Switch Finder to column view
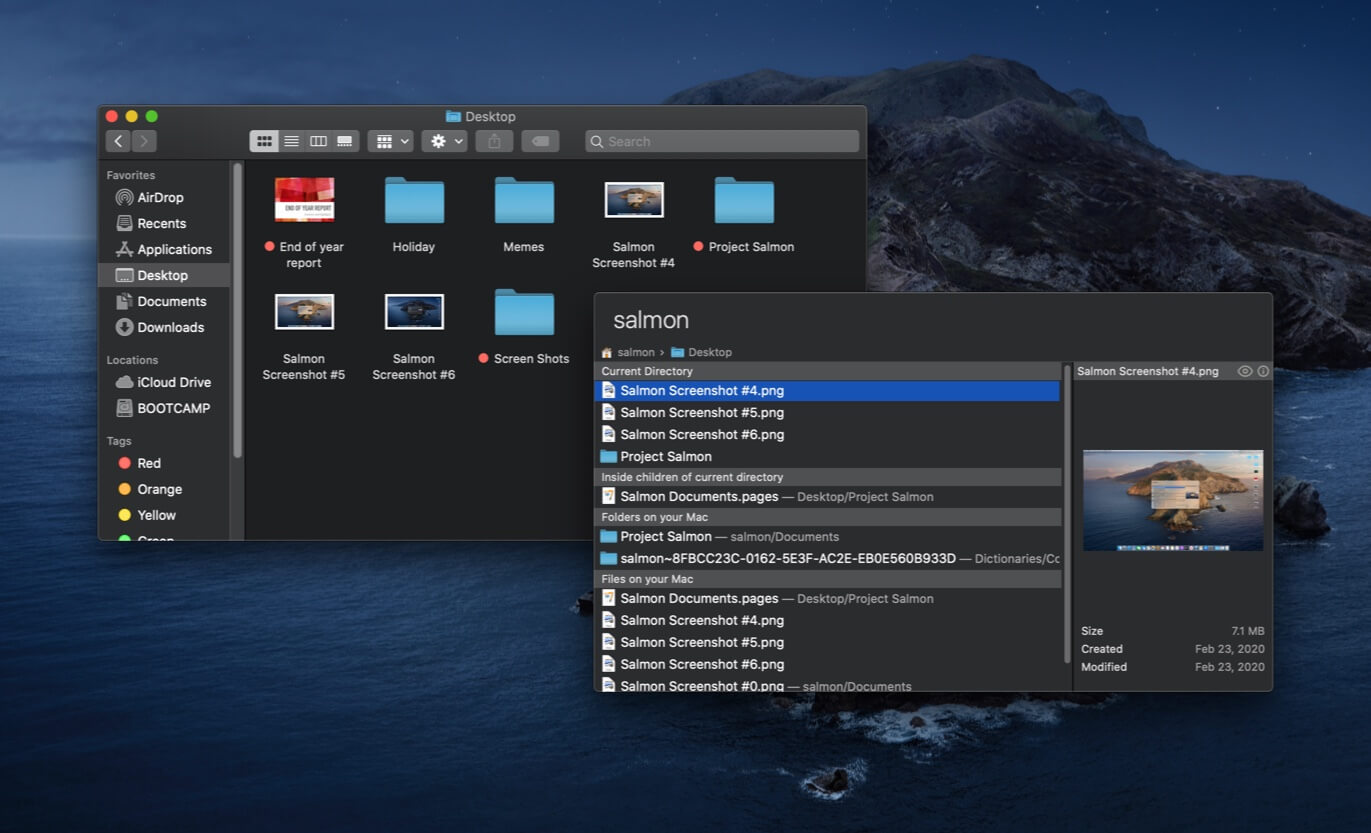Screen dimensions: 1371x833 (x=318, y=141)
